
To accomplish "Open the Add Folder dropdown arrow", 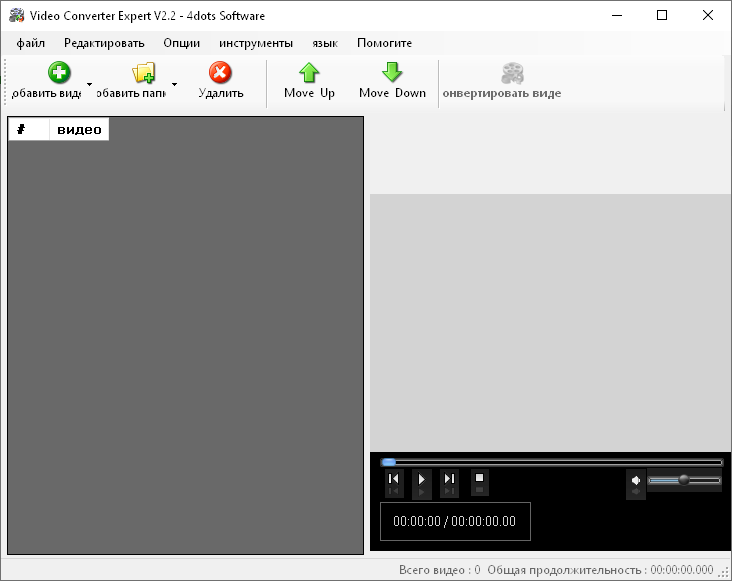I will coord(174,84).
